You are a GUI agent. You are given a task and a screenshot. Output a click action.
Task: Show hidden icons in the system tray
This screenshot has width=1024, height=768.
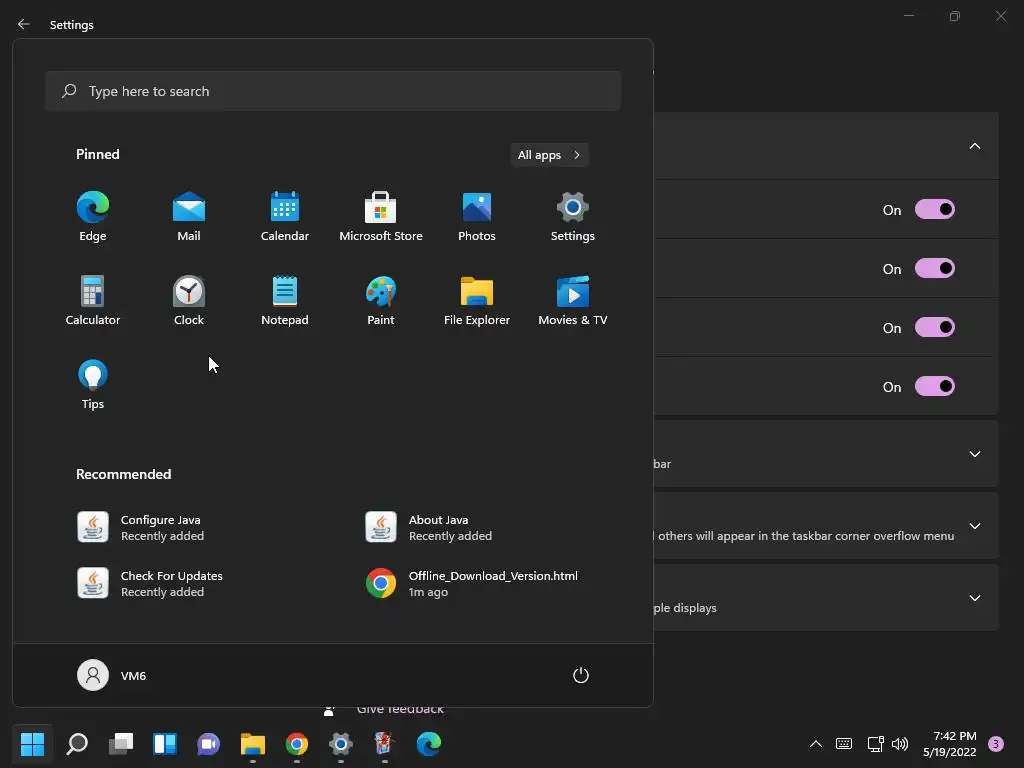816,744
